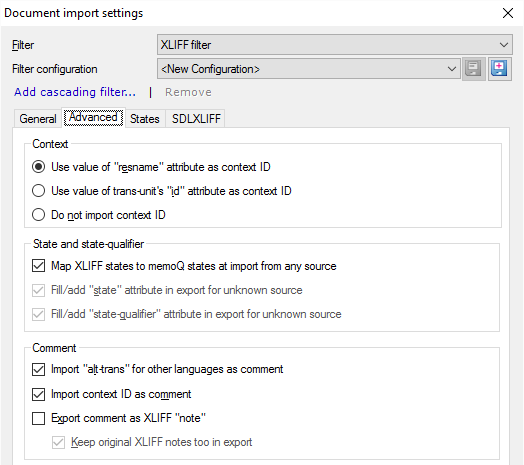Click the Add cascading filter link
The width and height of the screenshot is (524, 465).
[75, 92]
